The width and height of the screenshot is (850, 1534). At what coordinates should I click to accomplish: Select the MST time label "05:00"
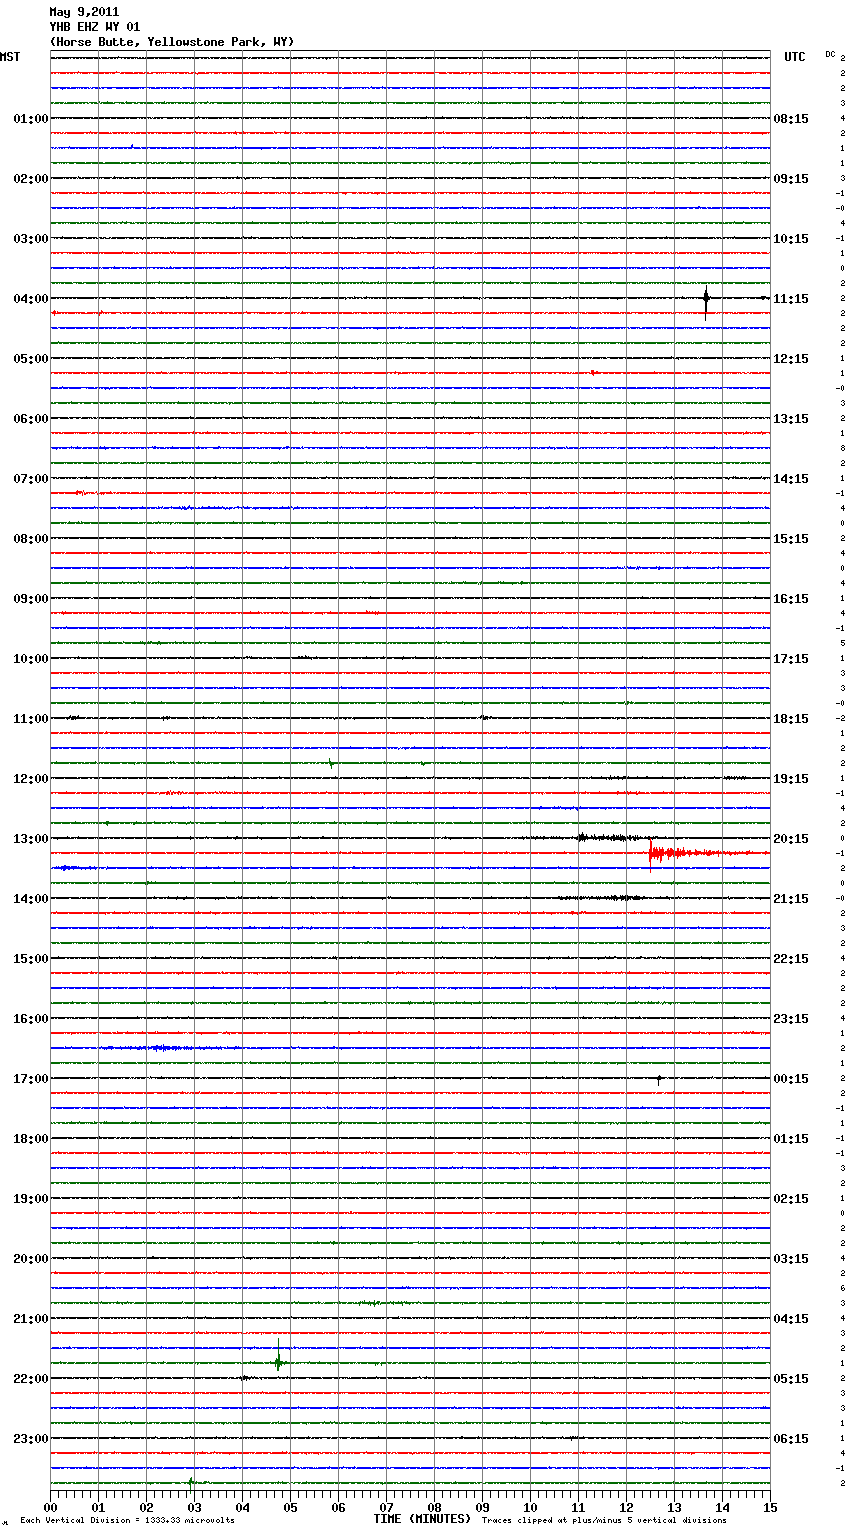[30, 359]
